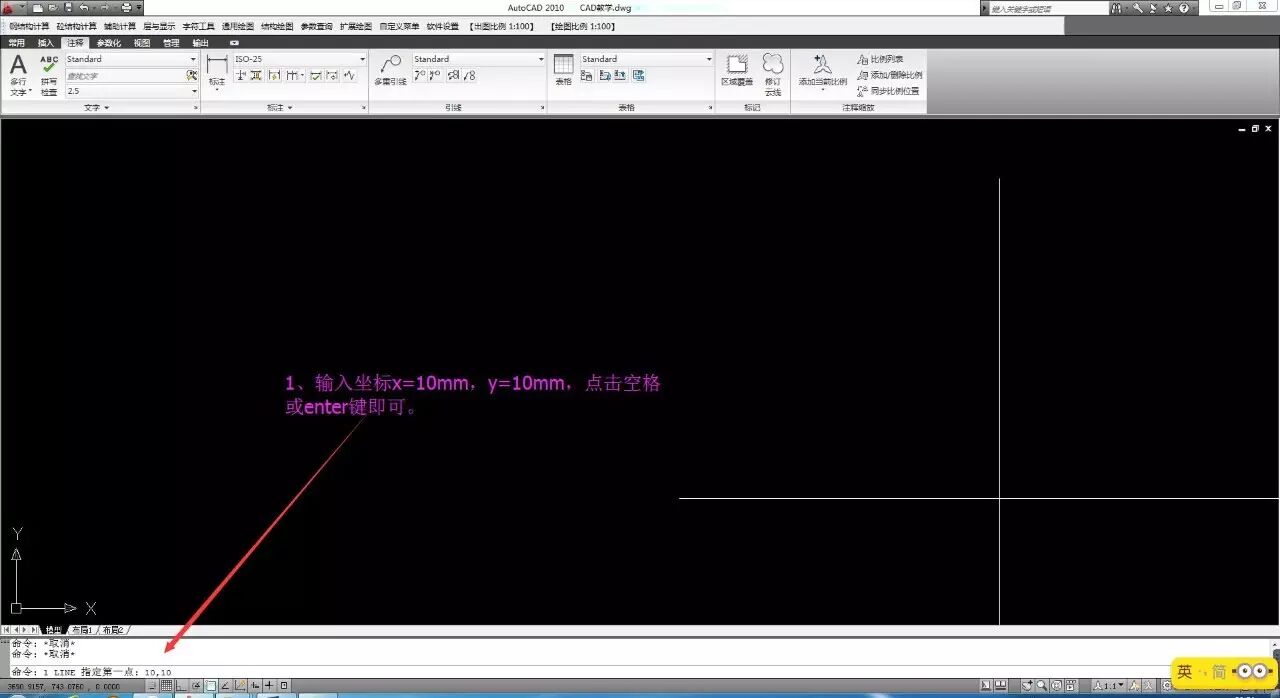
Task: Click the Plot printer icon
Action: coord(126,8)
